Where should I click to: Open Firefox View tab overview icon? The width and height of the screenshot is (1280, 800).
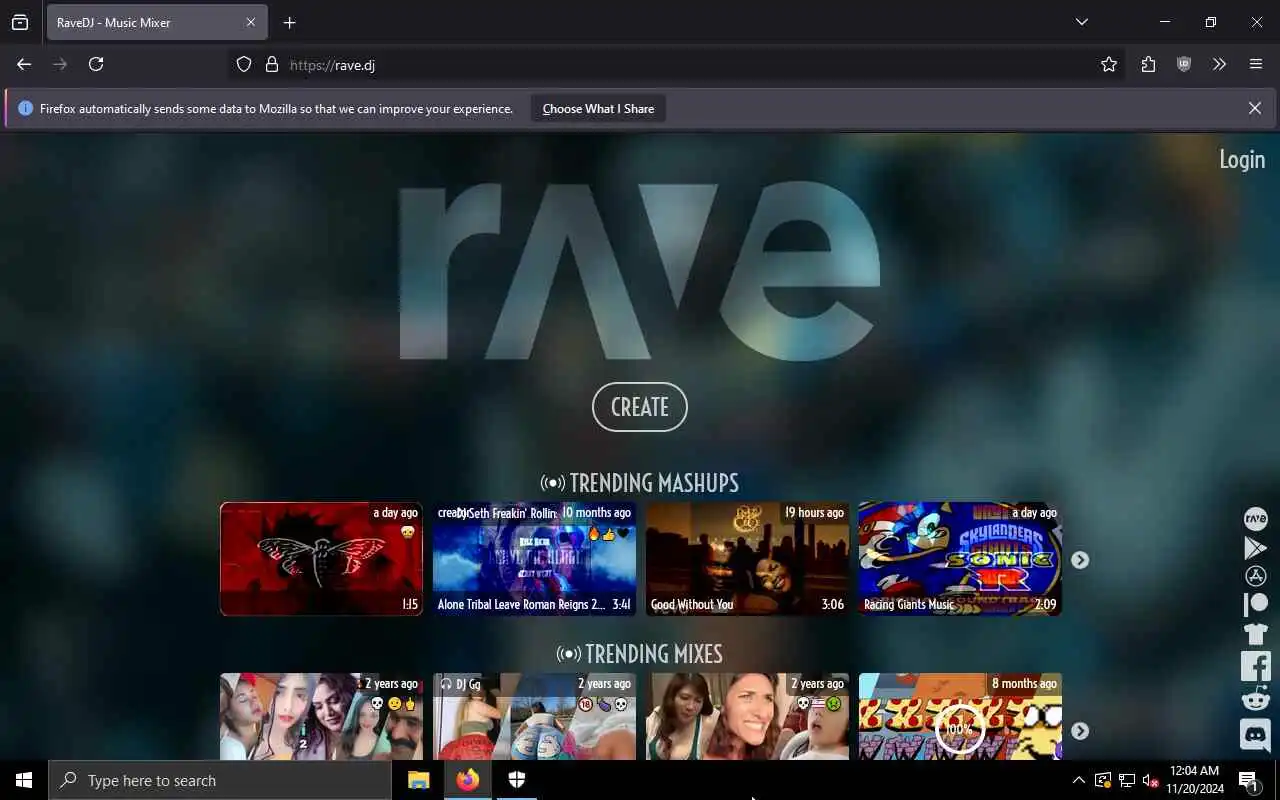coord(20,22)
